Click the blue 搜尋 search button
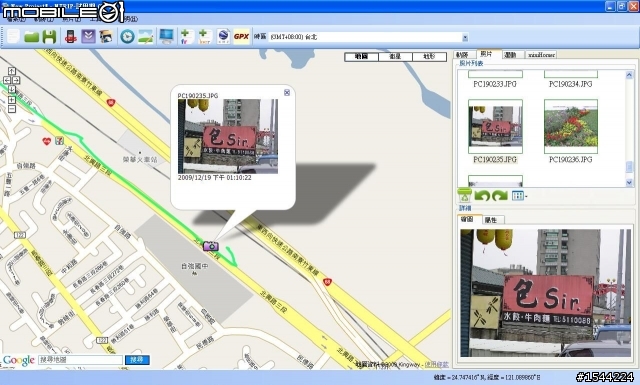Screen dimensions: 640x385 click(x=137, y=360)
